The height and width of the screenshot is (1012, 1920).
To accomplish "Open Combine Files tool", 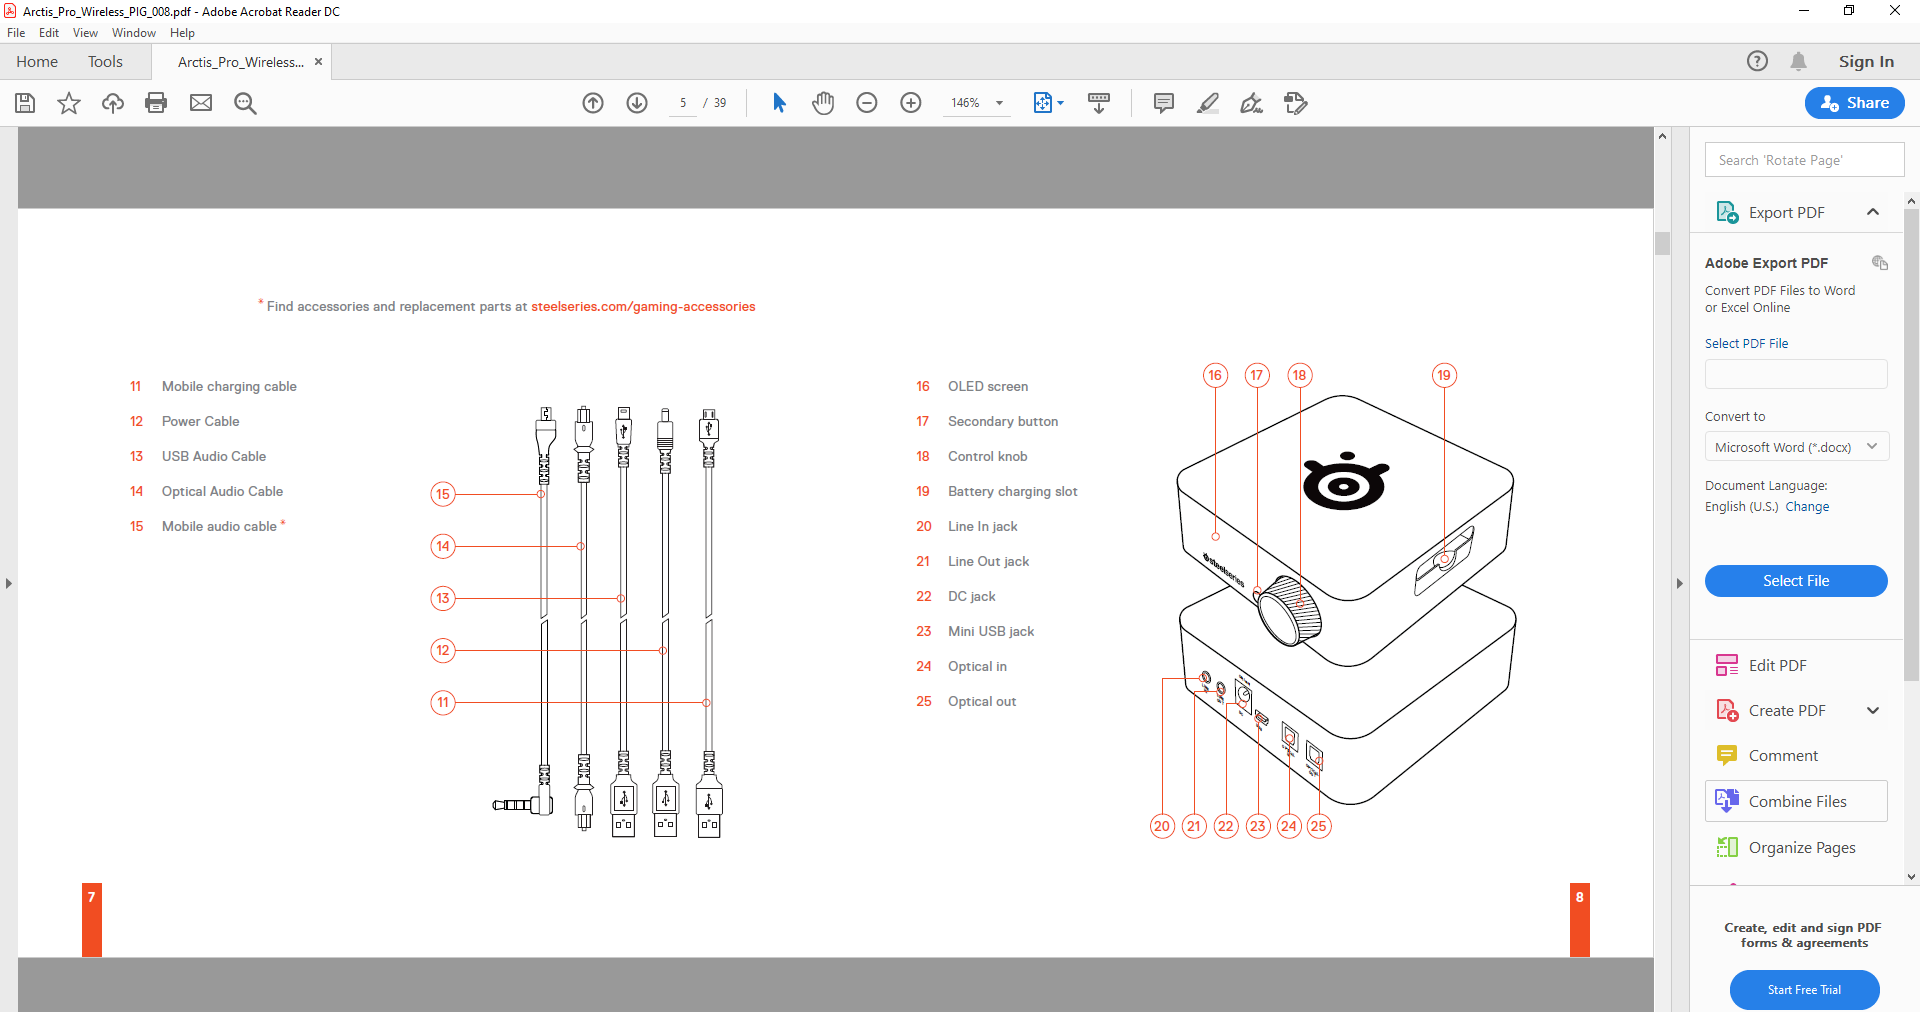I will pyautogui.click(x=1796, y=801).
